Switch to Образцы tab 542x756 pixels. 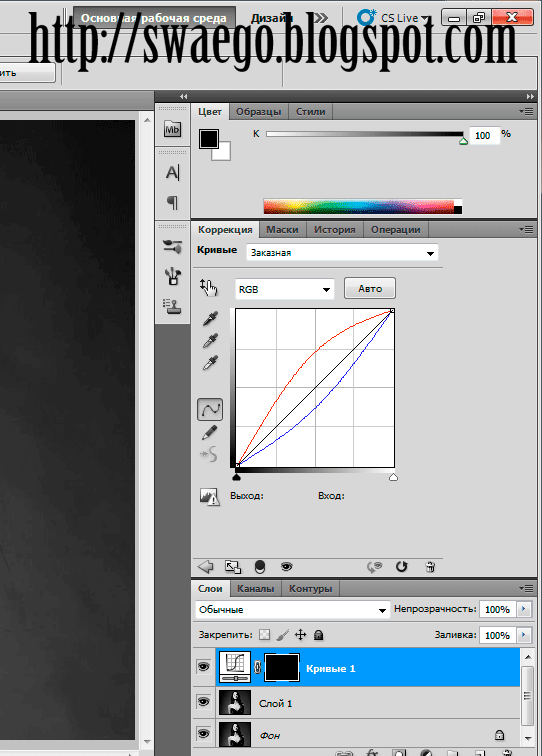coord(258,111)
